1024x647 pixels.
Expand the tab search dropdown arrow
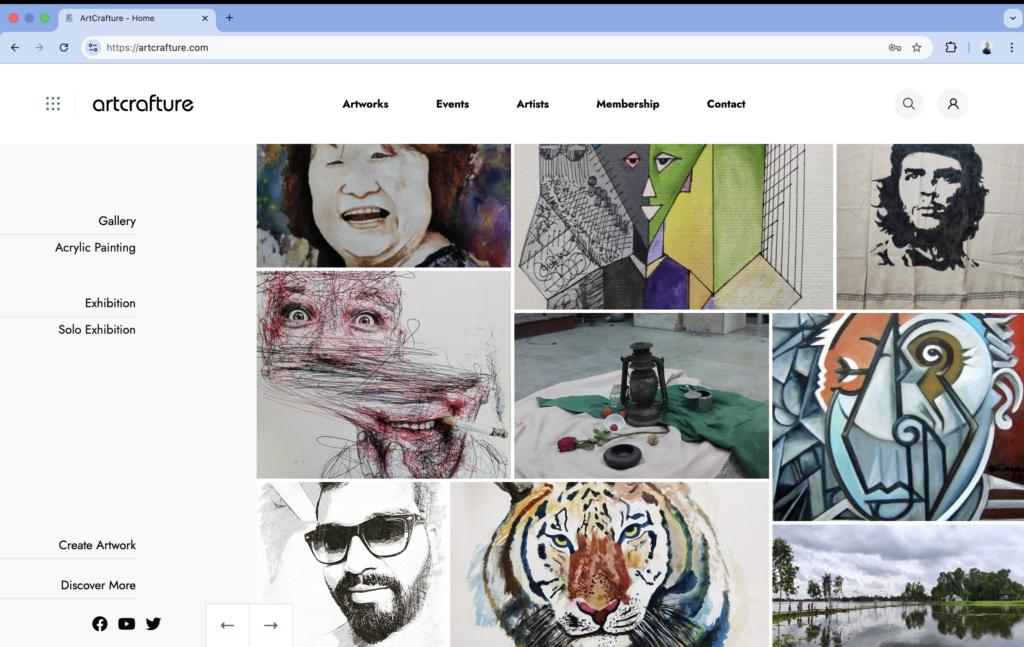point(1012,18)
